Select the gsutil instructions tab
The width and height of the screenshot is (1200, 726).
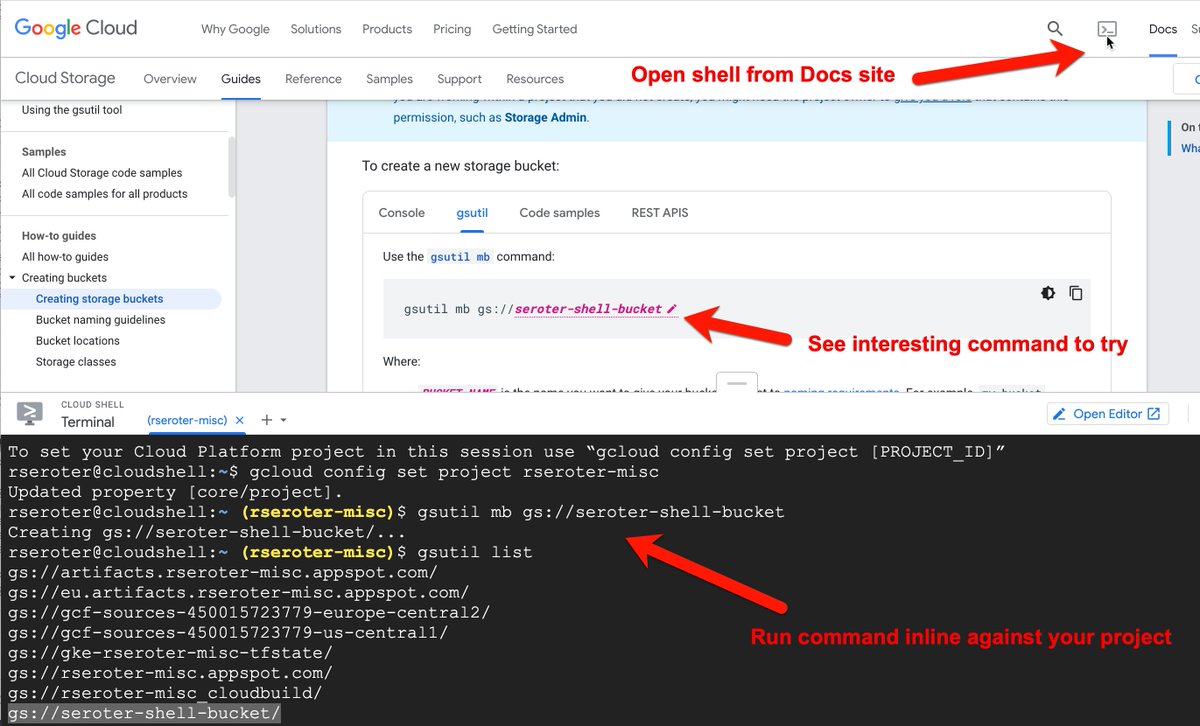[472, 213]
